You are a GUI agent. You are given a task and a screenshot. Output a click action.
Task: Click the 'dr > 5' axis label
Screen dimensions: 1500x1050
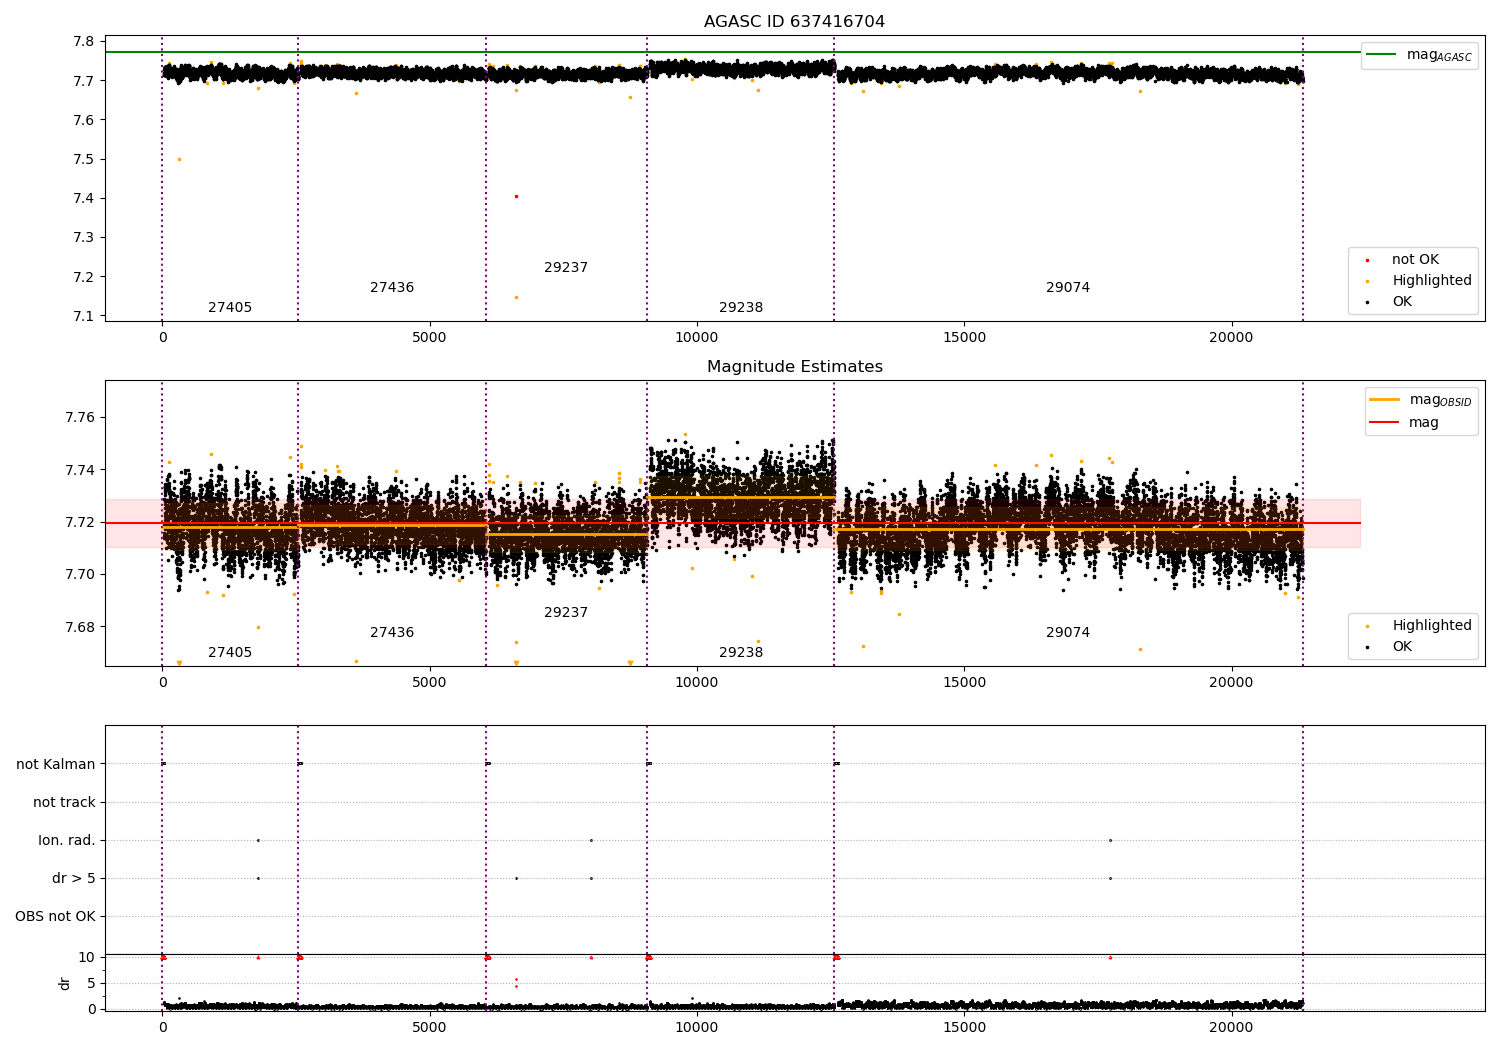tap(74, 878)
